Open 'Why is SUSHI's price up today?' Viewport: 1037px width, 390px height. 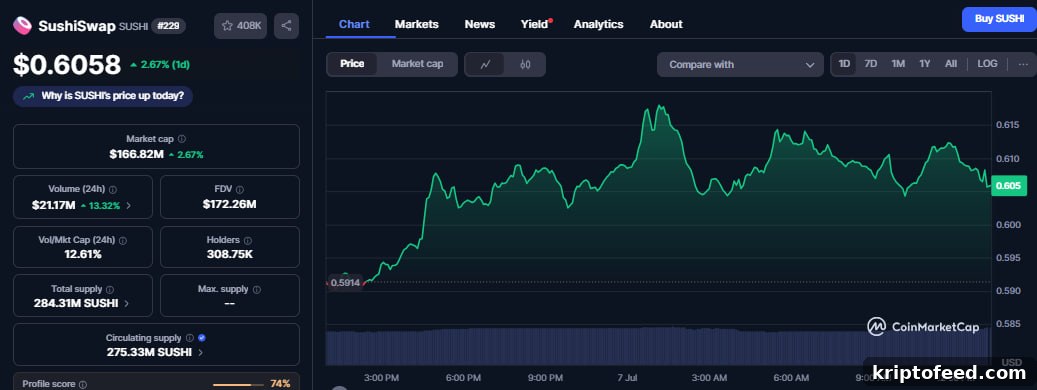(x=103, y=96)
